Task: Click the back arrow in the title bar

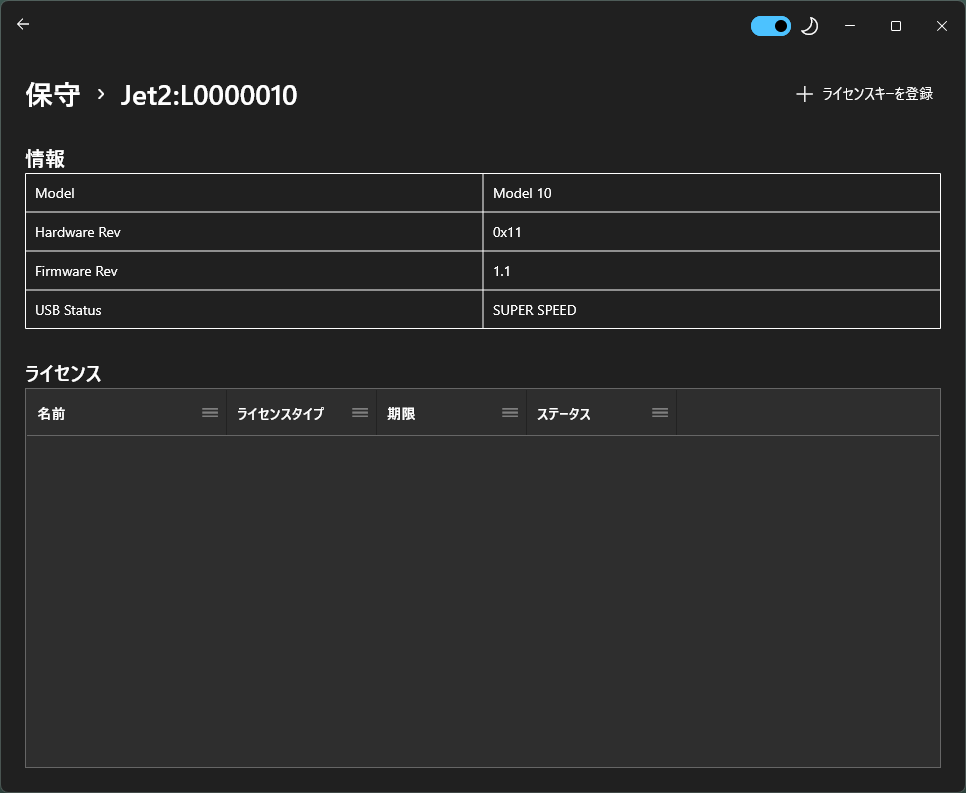Action: click(x=23, y=25)
